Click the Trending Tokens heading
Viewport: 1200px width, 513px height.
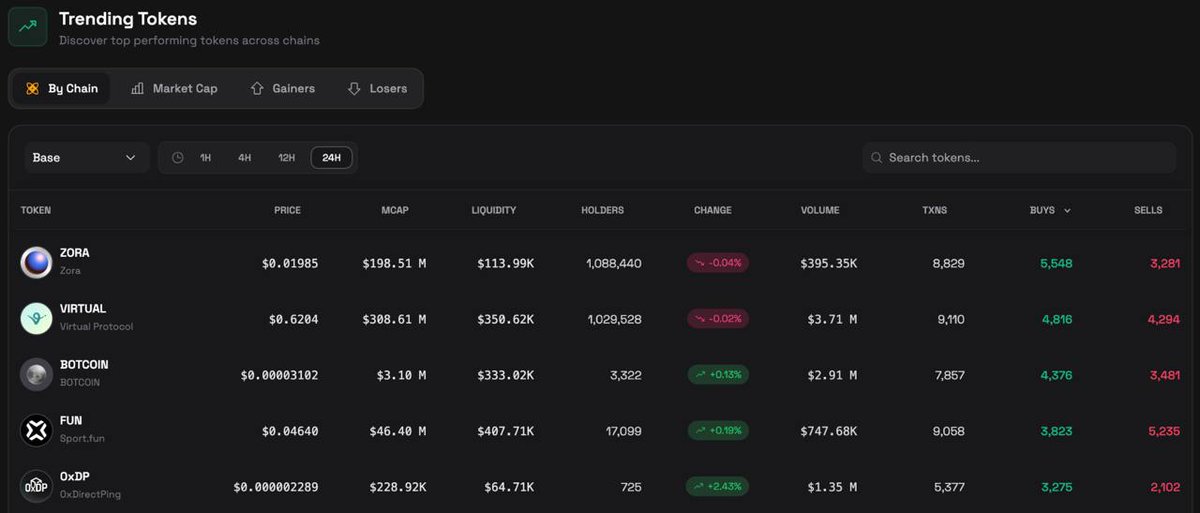click(x=128, y=19)
